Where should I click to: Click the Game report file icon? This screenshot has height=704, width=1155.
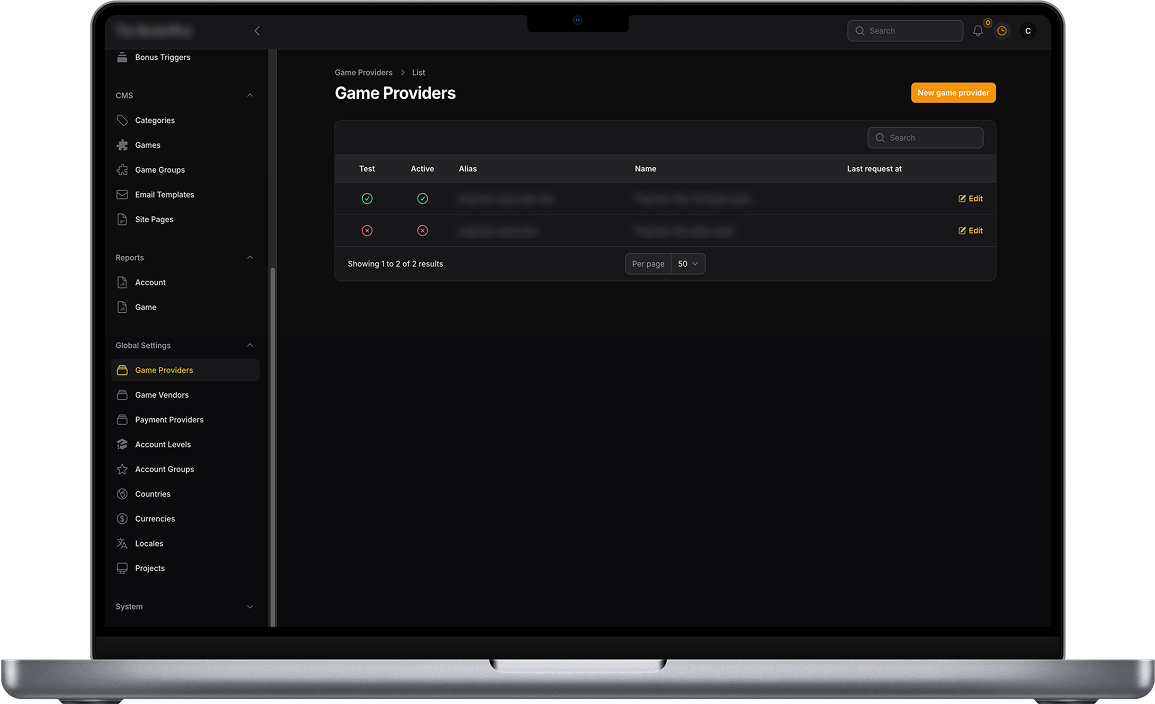click(122, 307)
